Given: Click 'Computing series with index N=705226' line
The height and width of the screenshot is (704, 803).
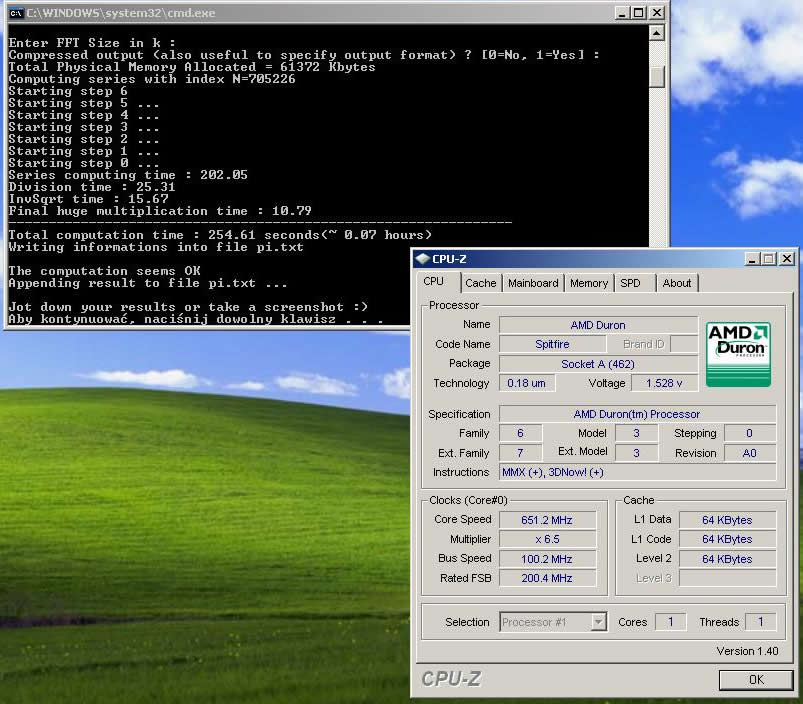Looking at the screenshot, I should click(152, 79).
